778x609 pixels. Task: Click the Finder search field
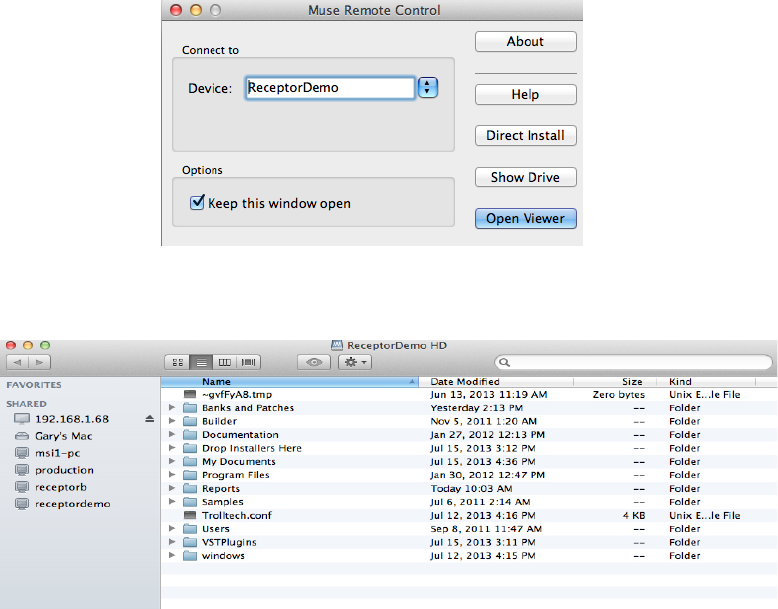(634, 362)
